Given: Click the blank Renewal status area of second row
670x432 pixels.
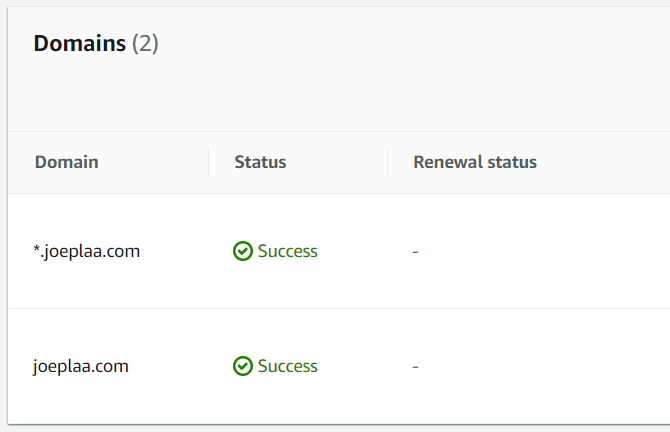Looking at the screenshot, I should point(543,366).
